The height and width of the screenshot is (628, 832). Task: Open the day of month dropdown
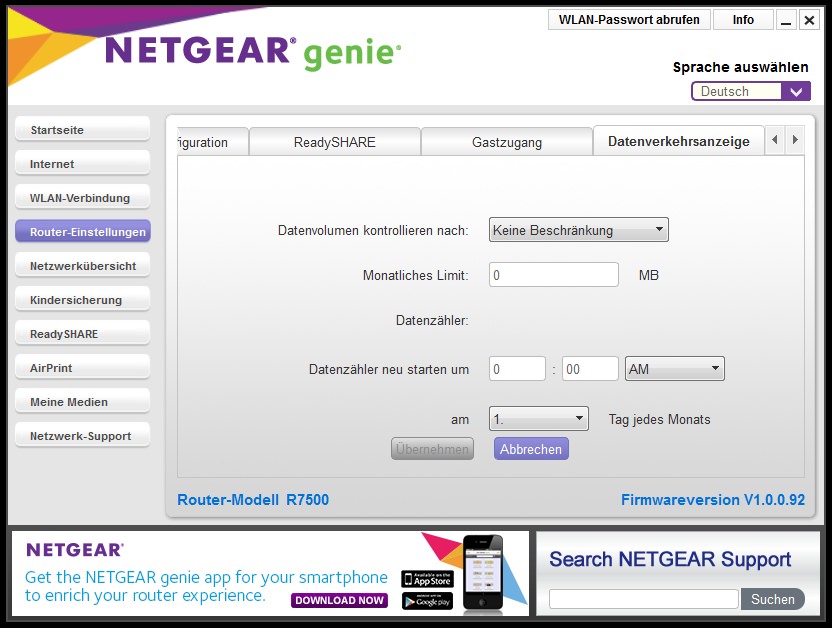539,419
